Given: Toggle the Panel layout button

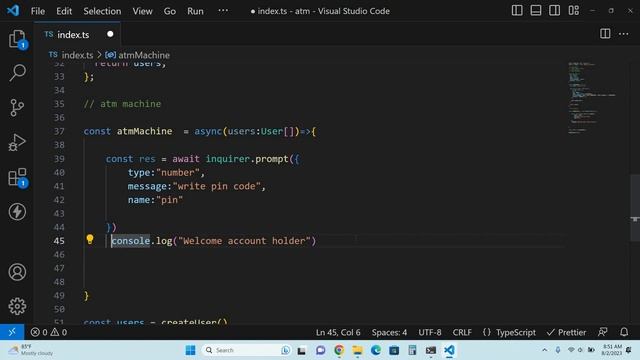Looking at the screenshot, I should 536,11.
